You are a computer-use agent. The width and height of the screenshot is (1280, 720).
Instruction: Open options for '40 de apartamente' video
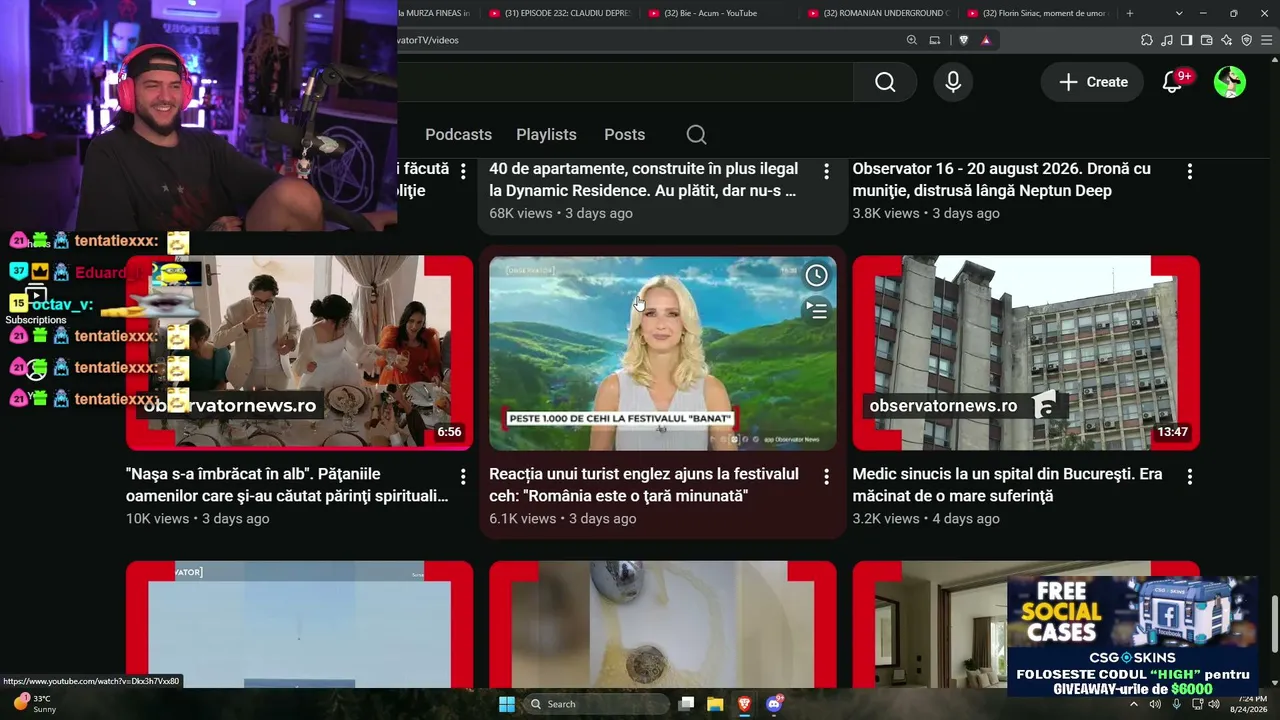coord(826,172)
